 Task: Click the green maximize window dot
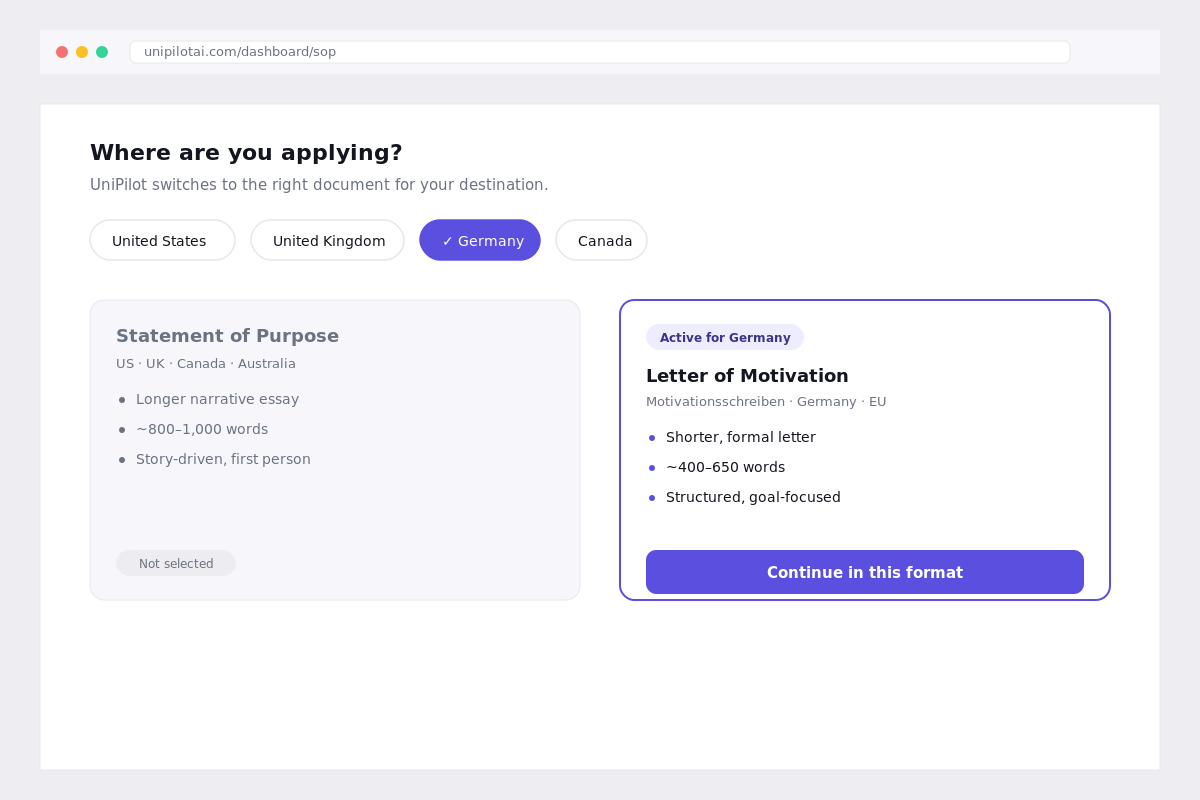click(x=102, y=52)
